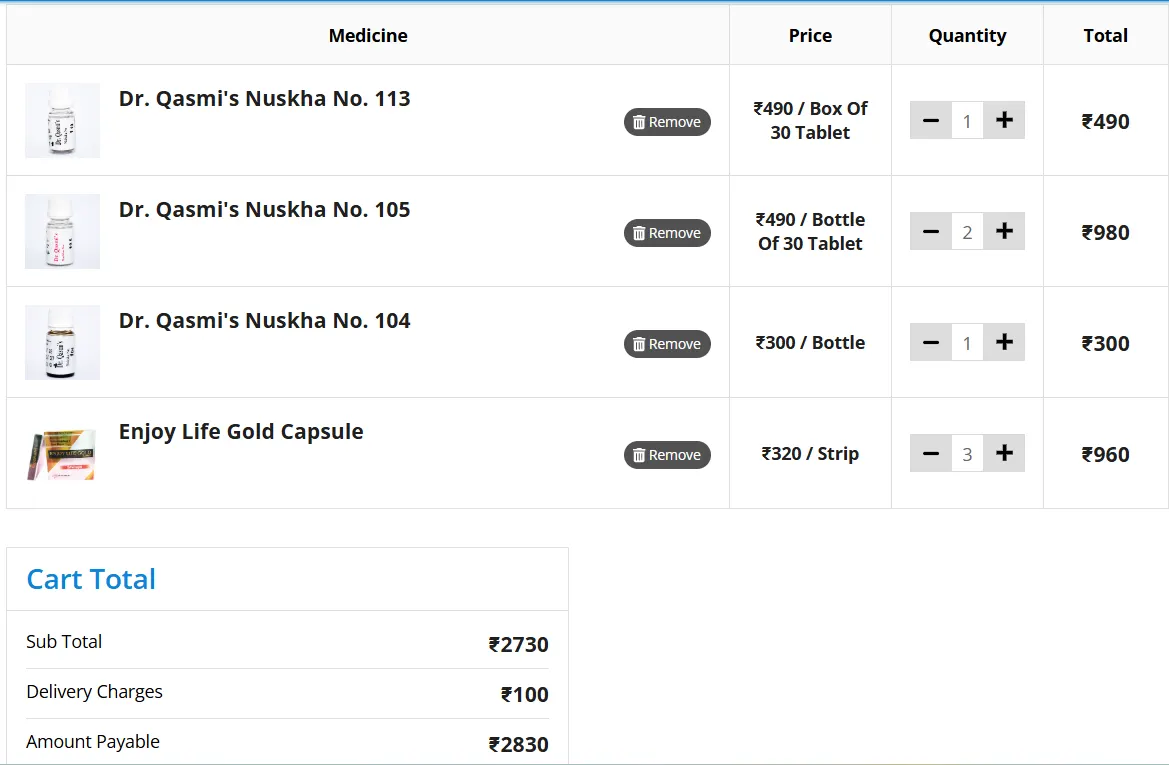Increase Enjoy Life Gold Capsule quantity
The height and width of the screenshot is (765, 1169).
[1004, 454]
